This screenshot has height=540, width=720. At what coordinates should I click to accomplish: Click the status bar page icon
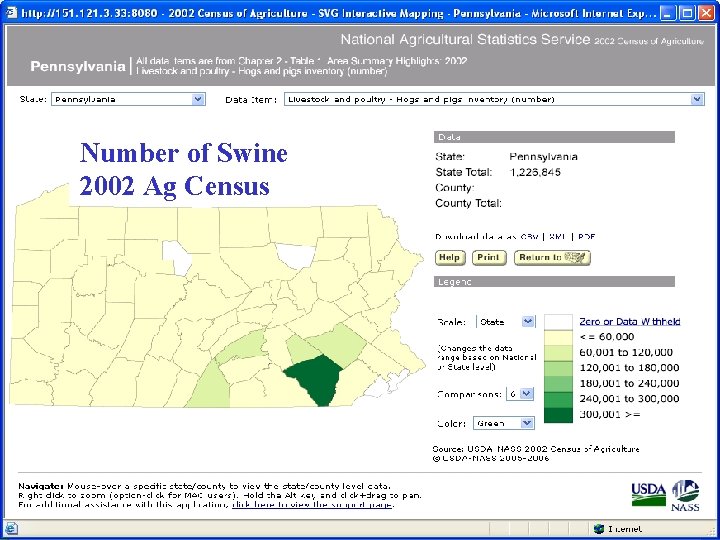point(11,529)
